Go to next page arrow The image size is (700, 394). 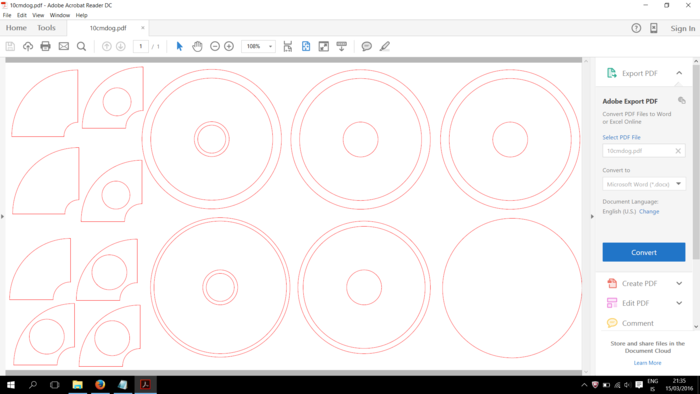coord(121,46)
